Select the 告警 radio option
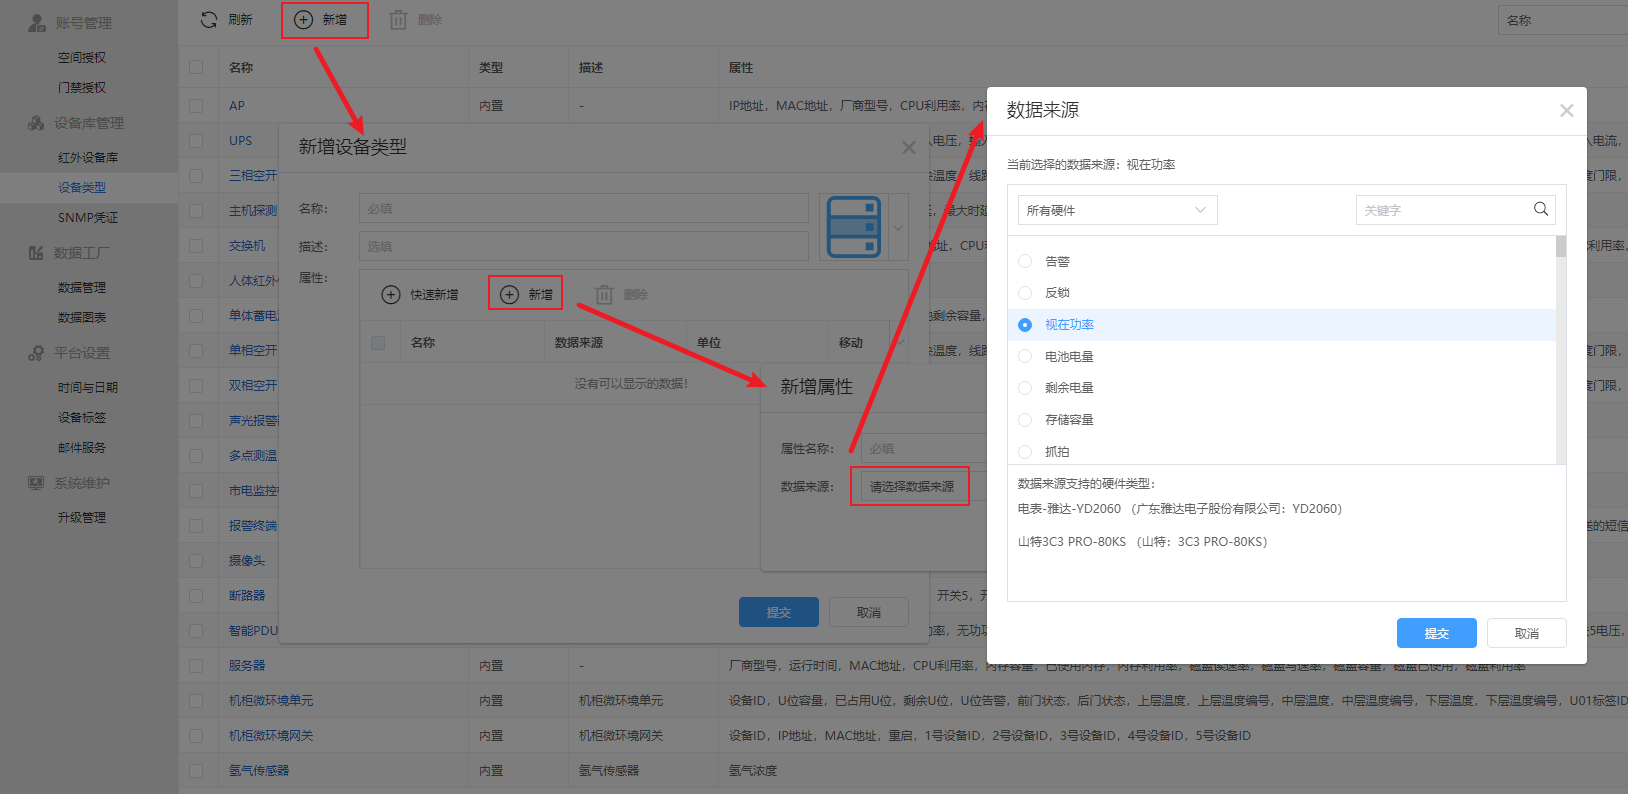The width and height of the screenshot is (1628, 794). [x=1025, y=261]
